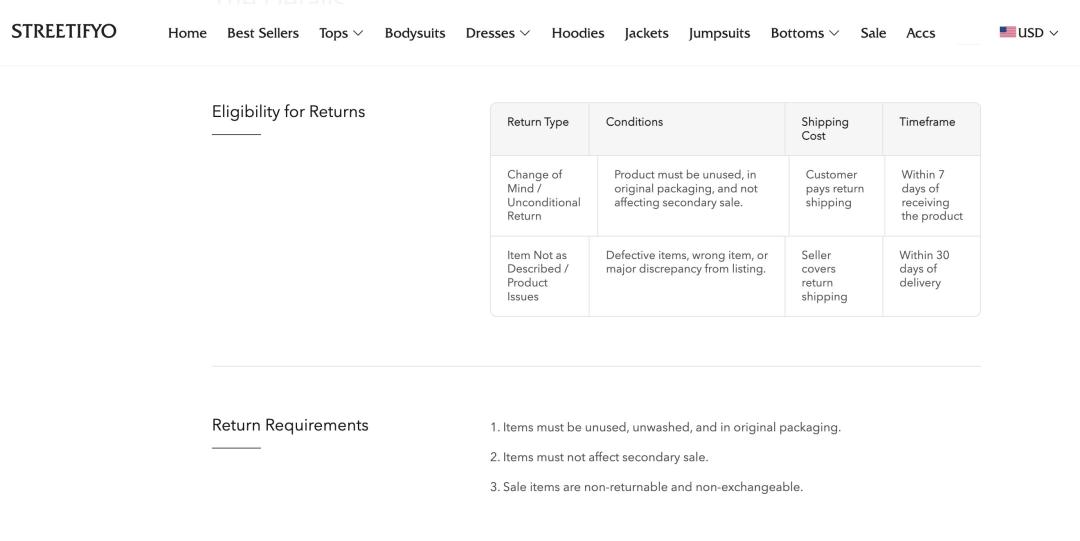Screen dimensions: 1080x541
Task: Click requirement 2 about secondary sale
Action: point(599,457)
